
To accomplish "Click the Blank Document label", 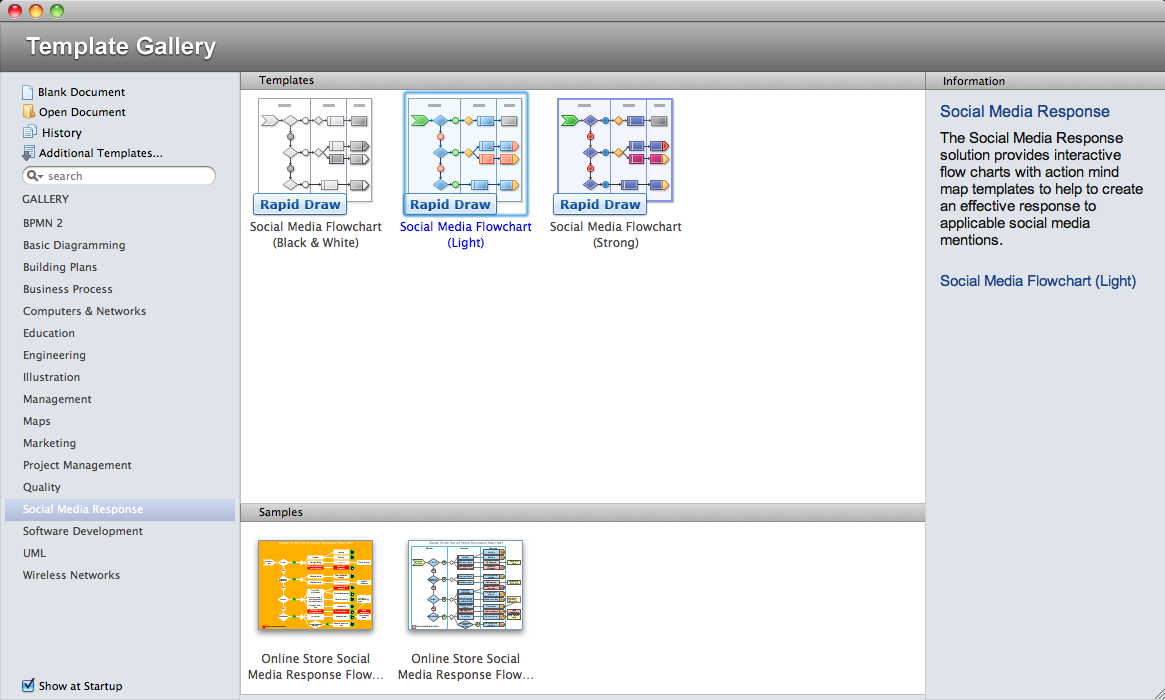I will click(82, 92).
